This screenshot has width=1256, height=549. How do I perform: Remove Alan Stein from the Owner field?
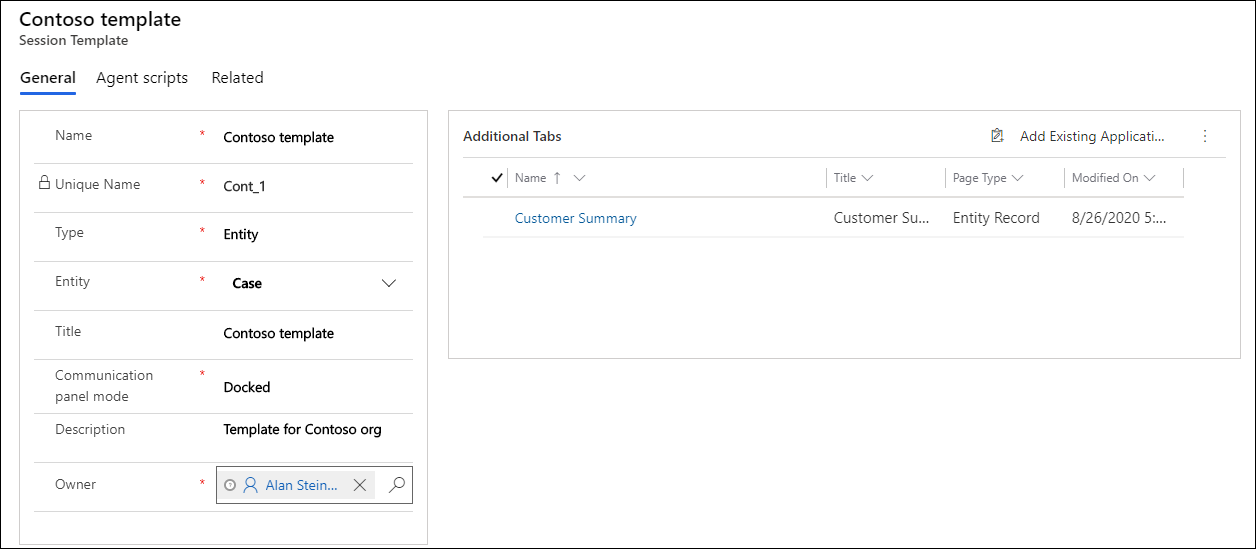(x=360, y=485)
